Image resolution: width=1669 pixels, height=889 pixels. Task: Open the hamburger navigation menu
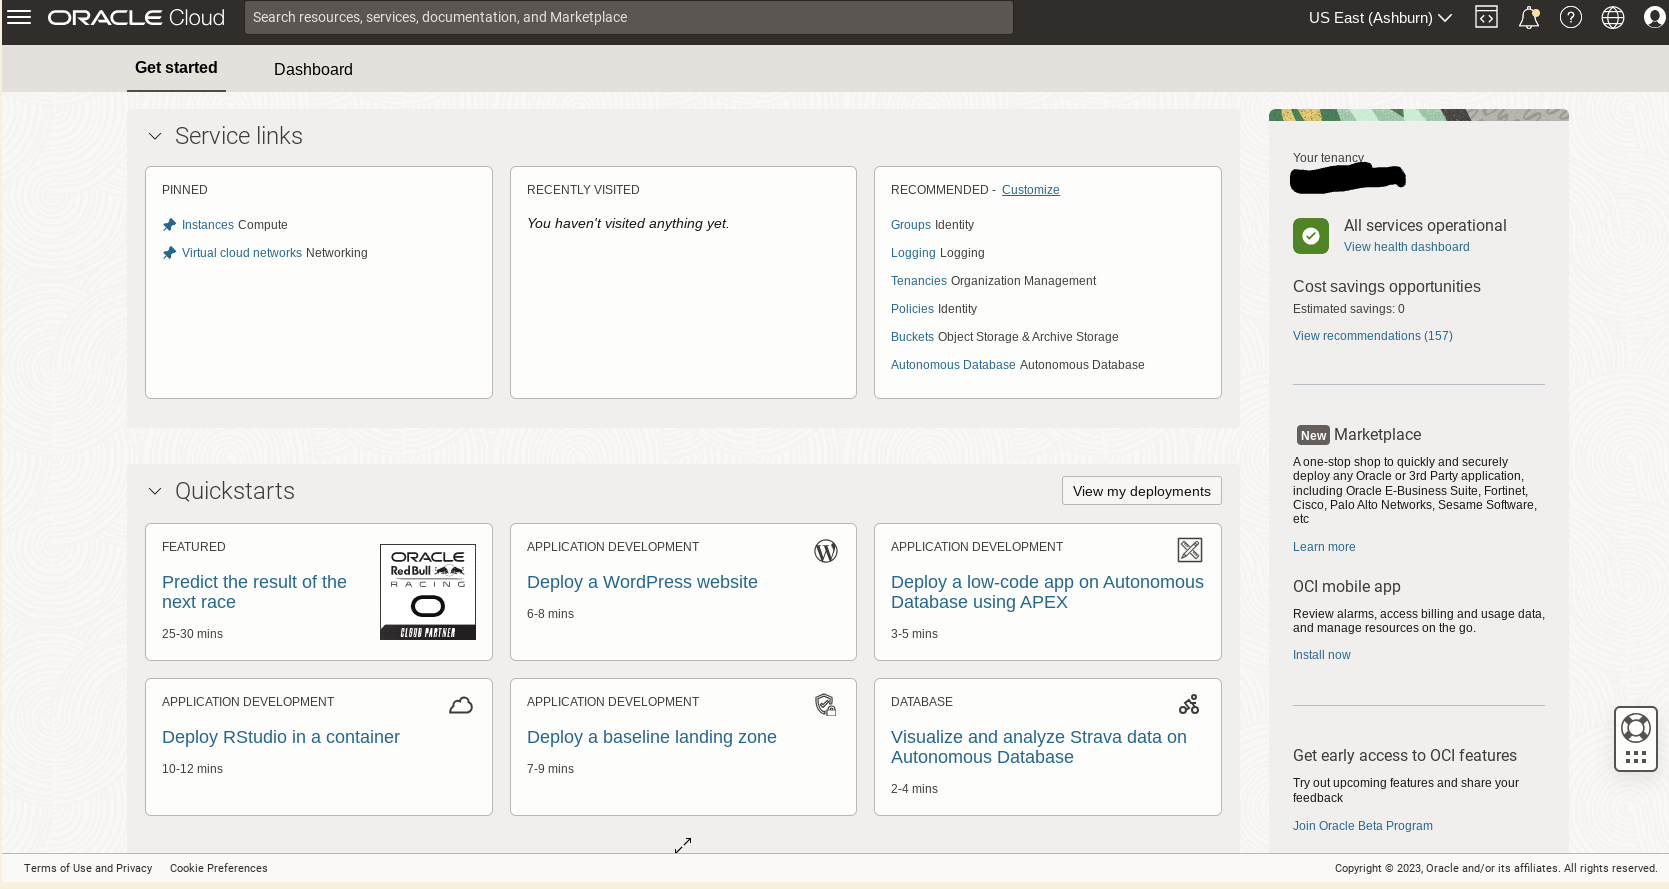click(19, 17)
